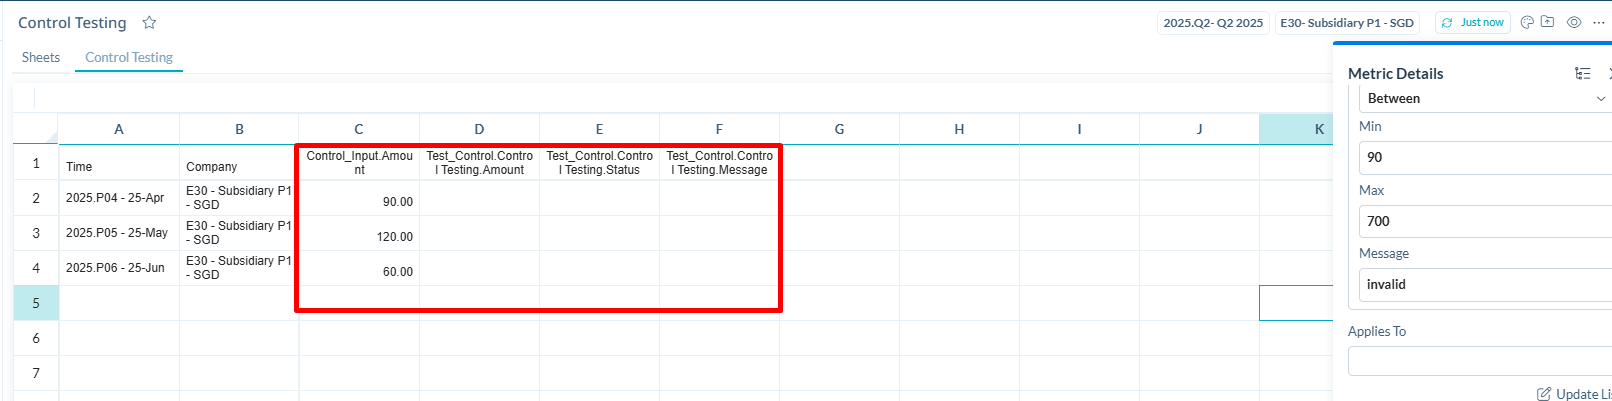
Task: Click the Update link at panel bottom
Action: (1574, 394)
